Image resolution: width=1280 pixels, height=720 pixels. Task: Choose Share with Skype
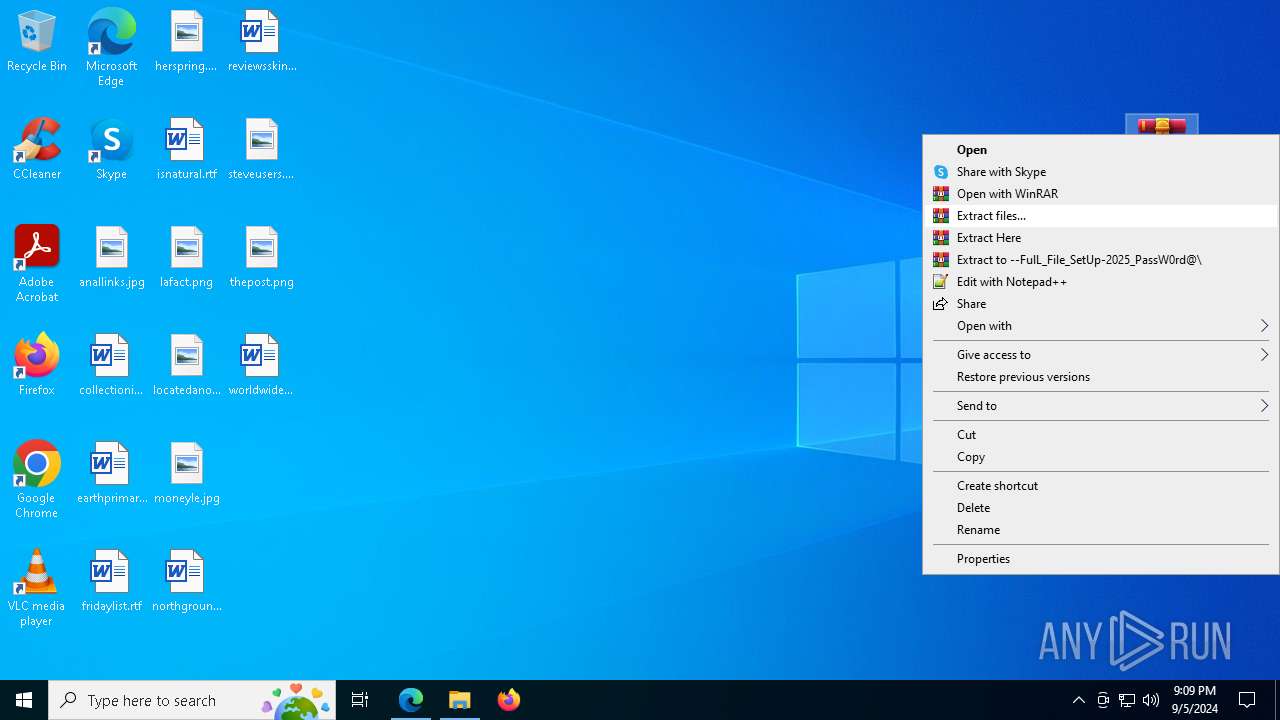pos(1100,172)
